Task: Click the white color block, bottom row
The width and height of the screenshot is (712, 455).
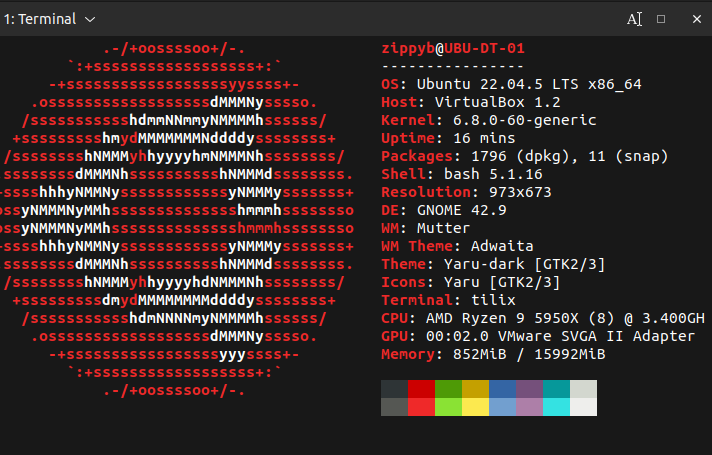Action: [x=583, y=407]
